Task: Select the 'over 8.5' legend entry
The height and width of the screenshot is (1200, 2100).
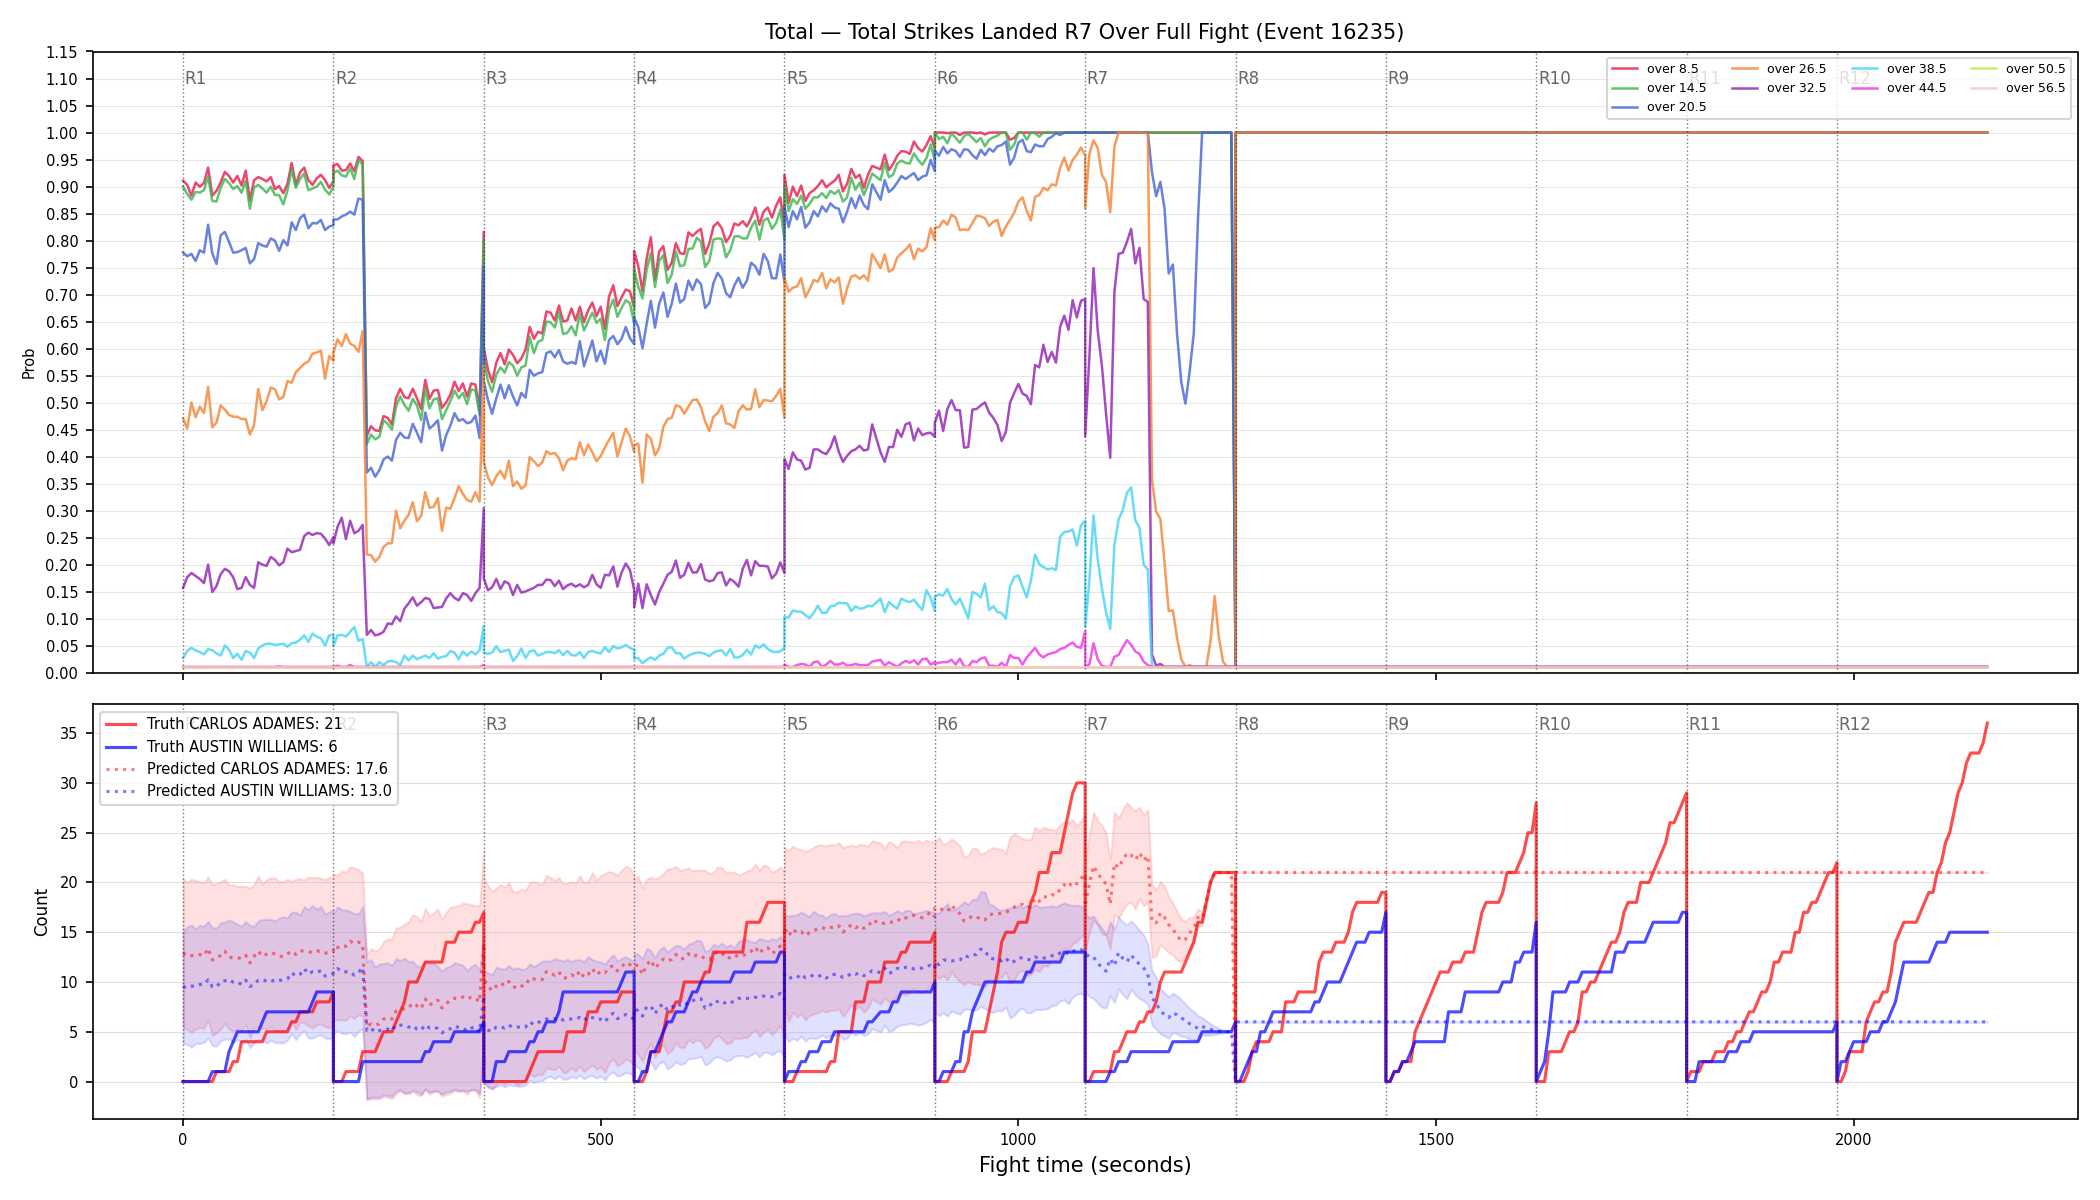Action: [x=1655, y=69]
